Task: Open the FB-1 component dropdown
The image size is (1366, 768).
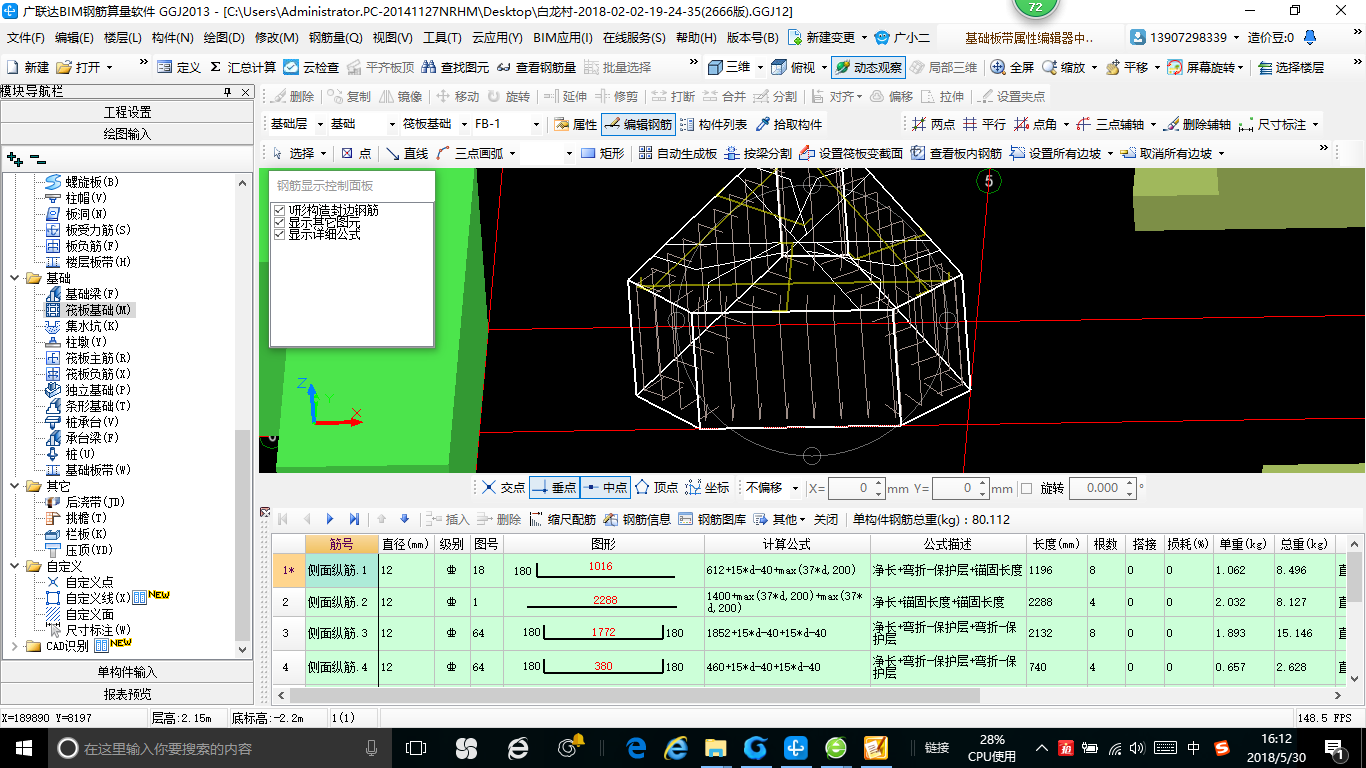Action: tap(536, 125)
